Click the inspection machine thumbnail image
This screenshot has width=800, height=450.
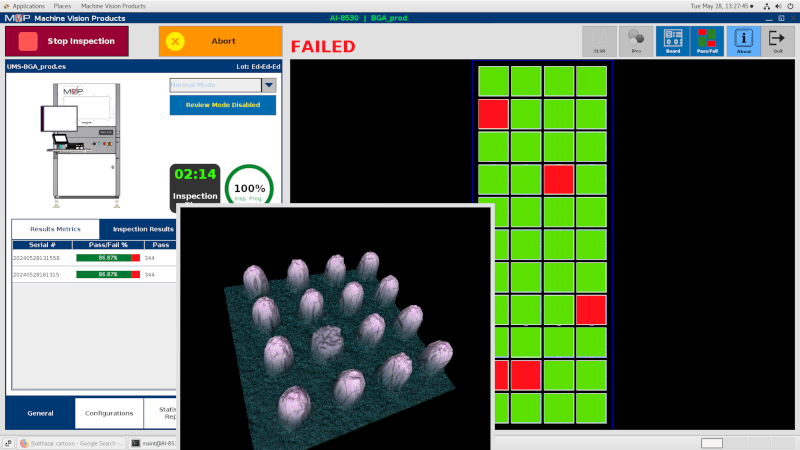coord(82,145)
